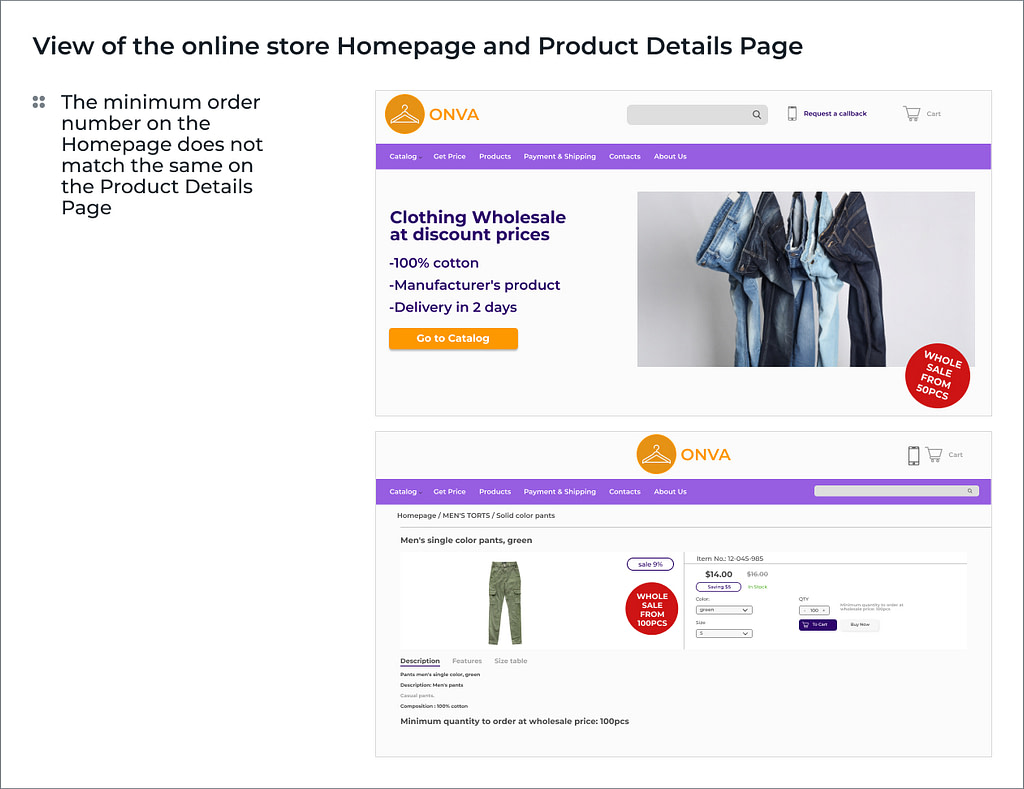
Task: Switch to the Features tab
Action: pos(467,661)
